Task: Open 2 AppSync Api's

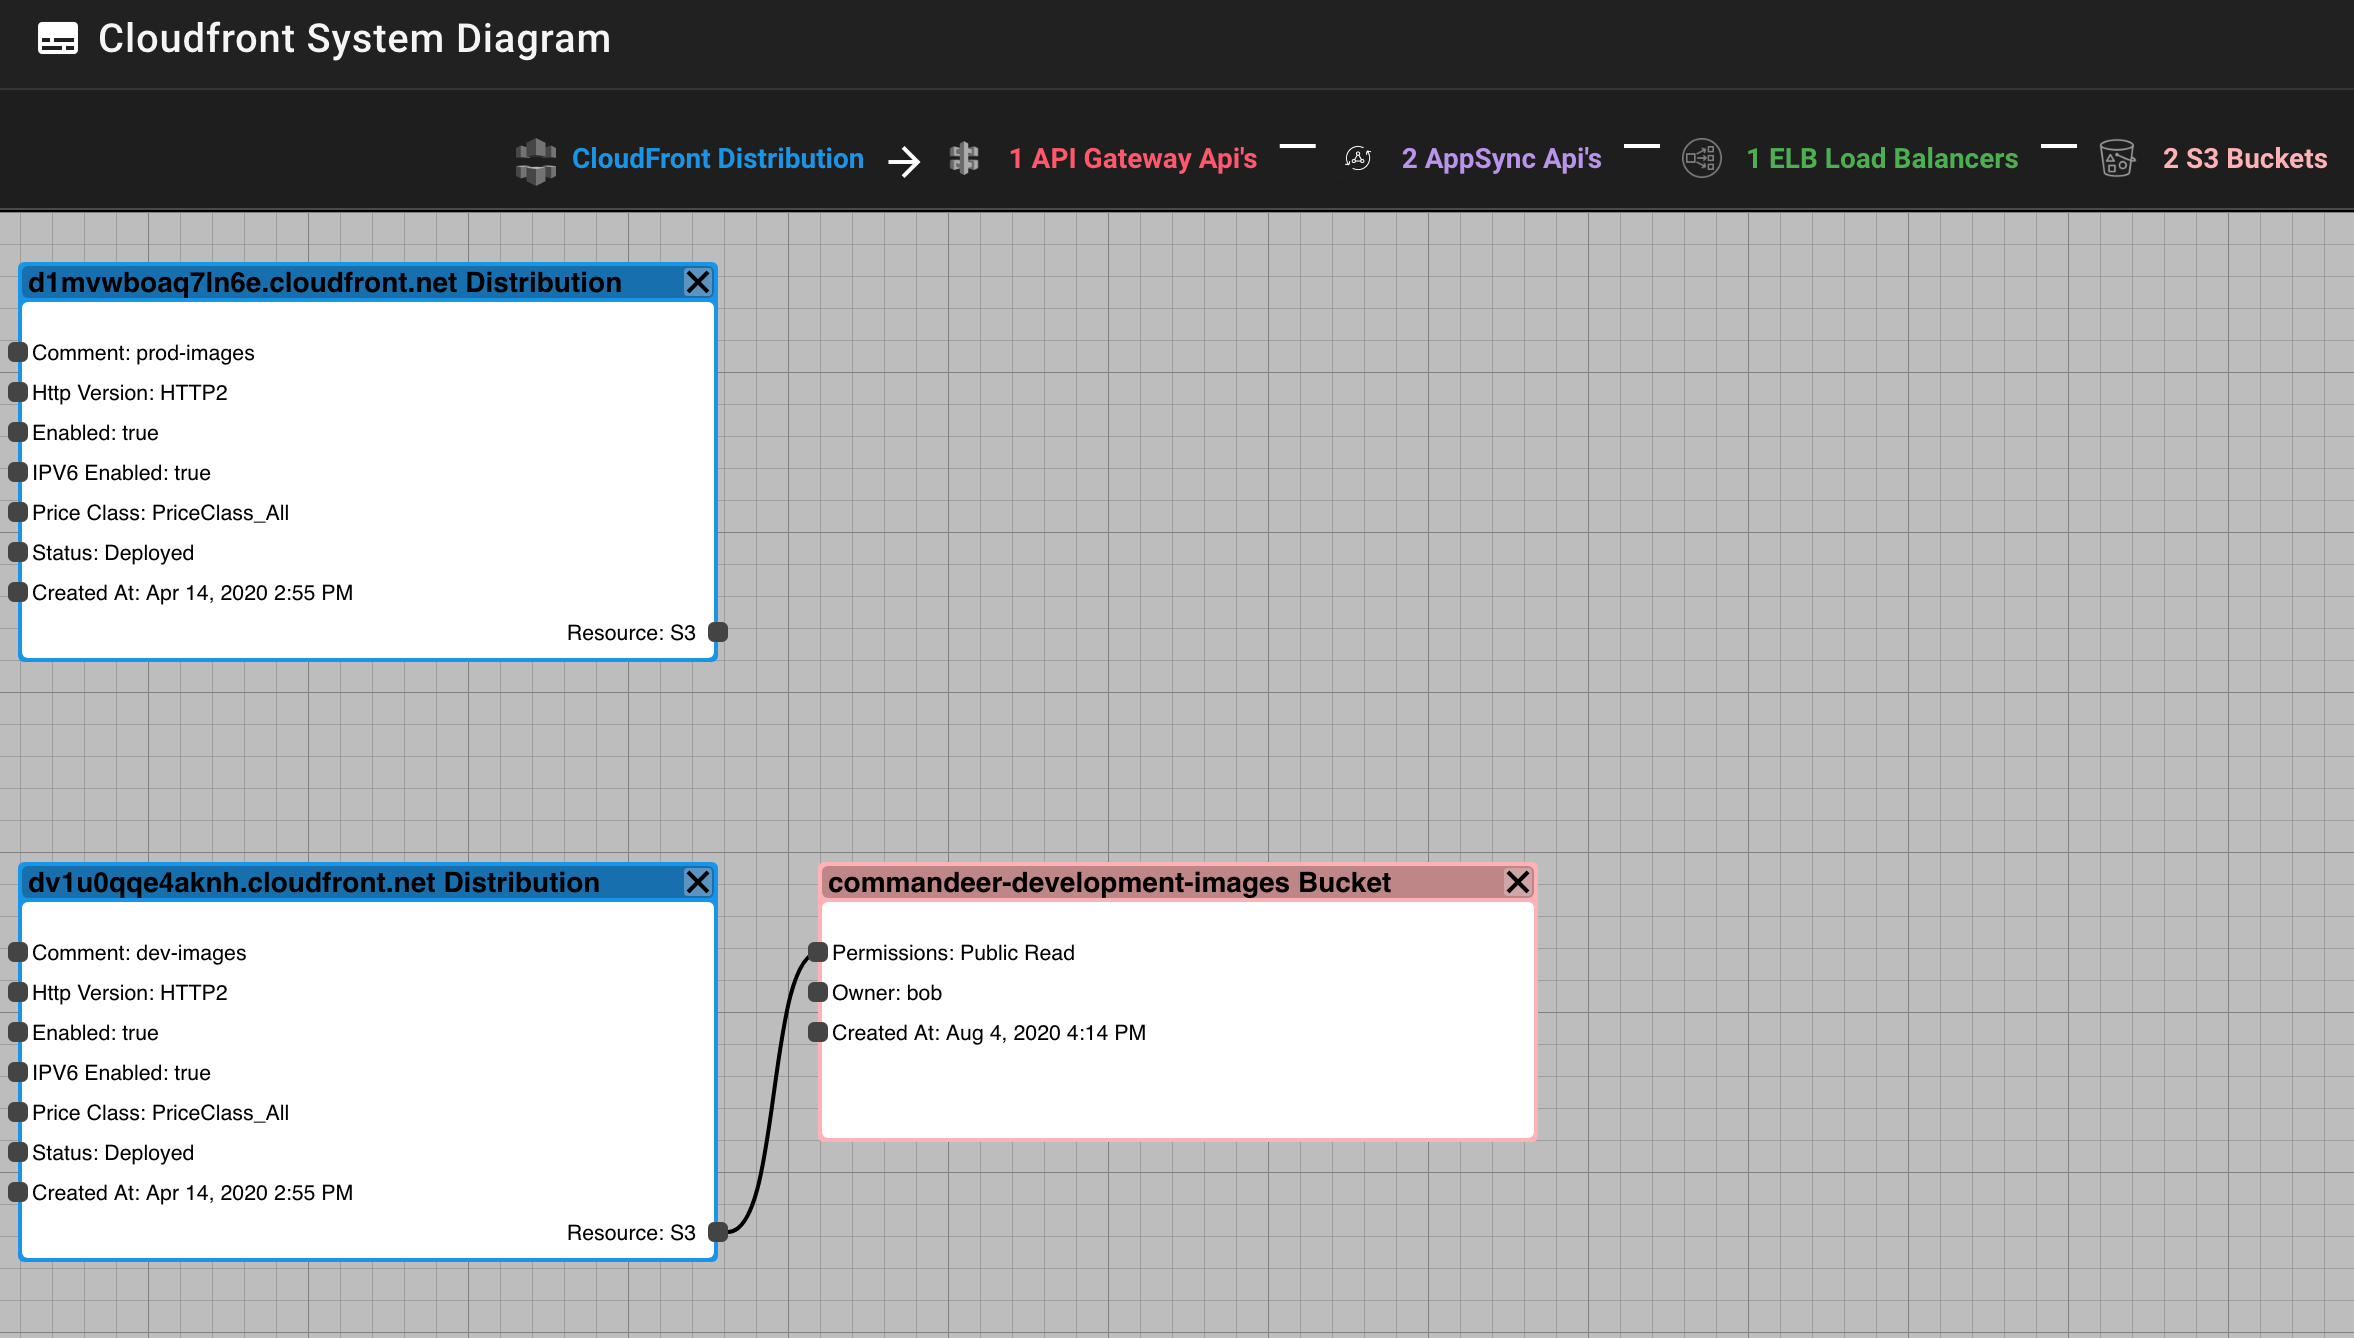Action: [x=1501, y=159]
